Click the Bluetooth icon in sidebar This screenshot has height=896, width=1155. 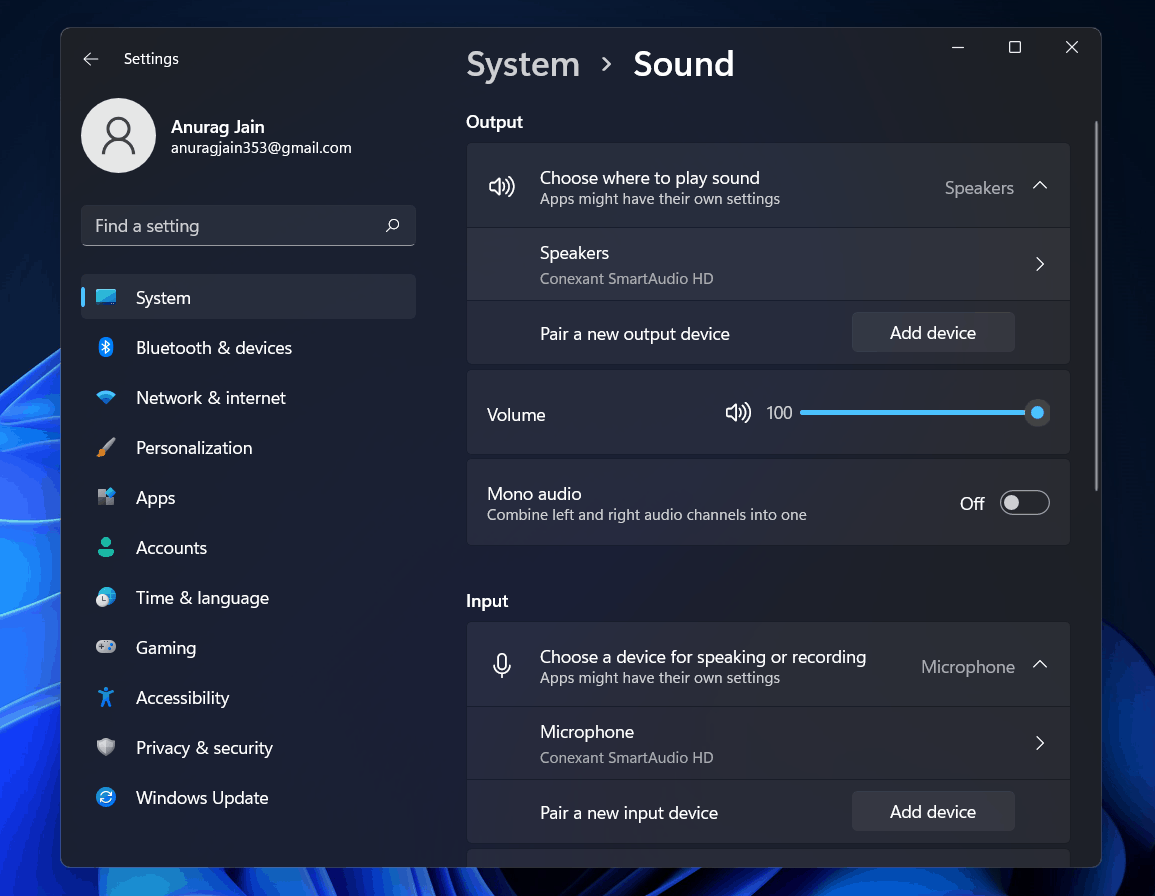(x=106, y=347)
